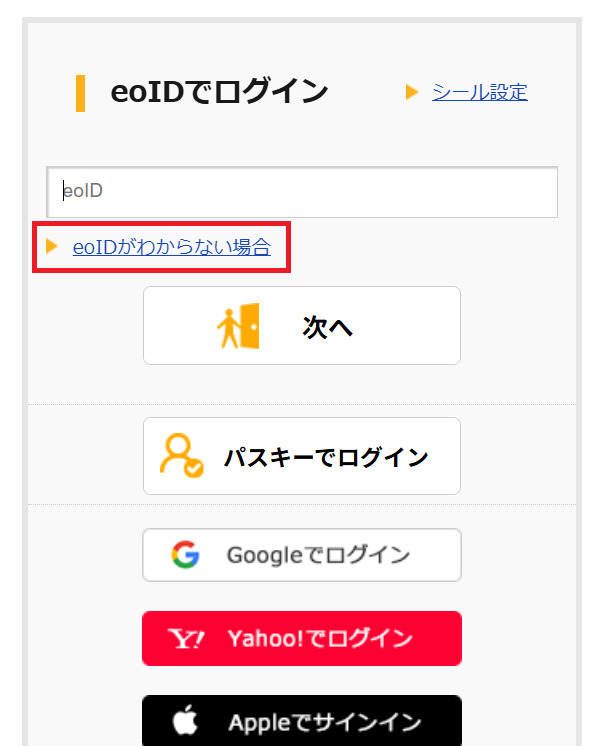This screenshot has height=746, width=600.
Task: Proceed with the 次へ button
Action: 302,326
